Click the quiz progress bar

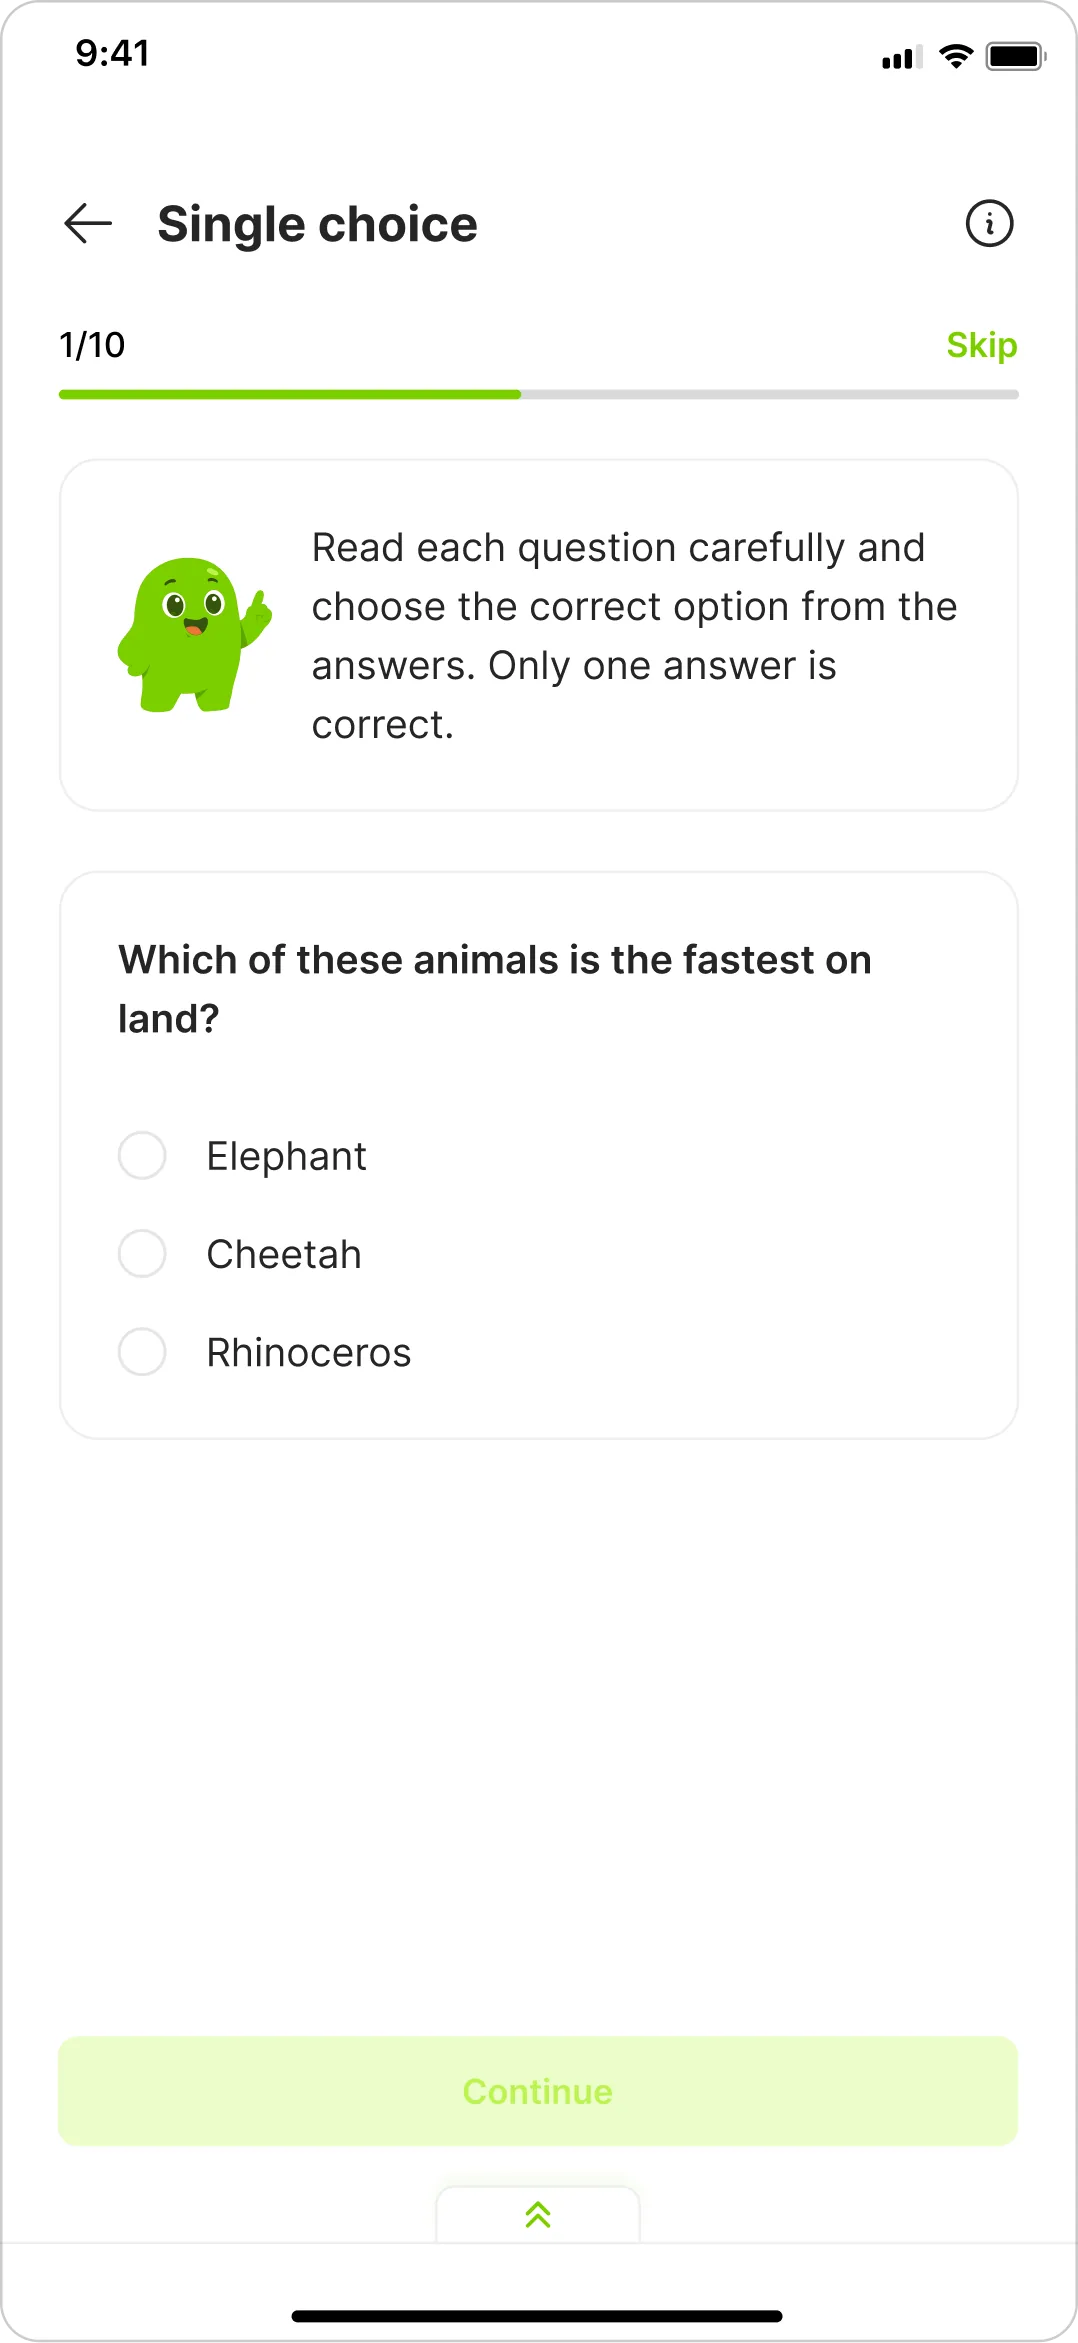coord(538,395)
